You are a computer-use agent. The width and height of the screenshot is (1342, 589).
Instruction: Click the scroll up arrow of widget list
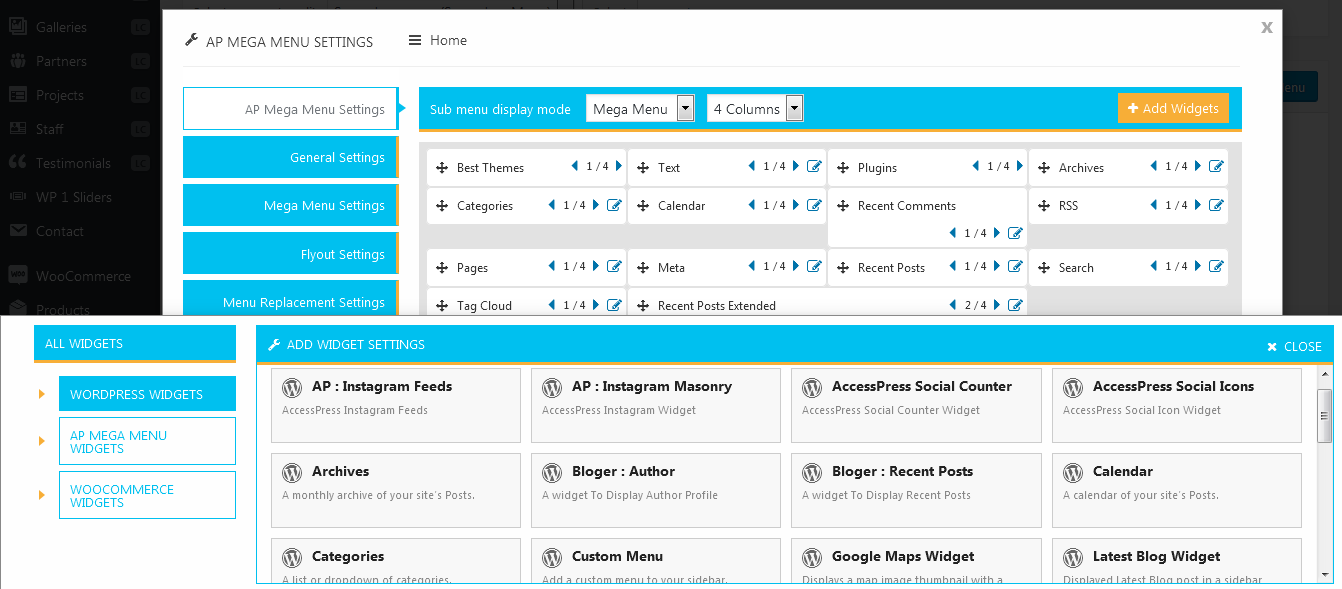point(1325,373)
